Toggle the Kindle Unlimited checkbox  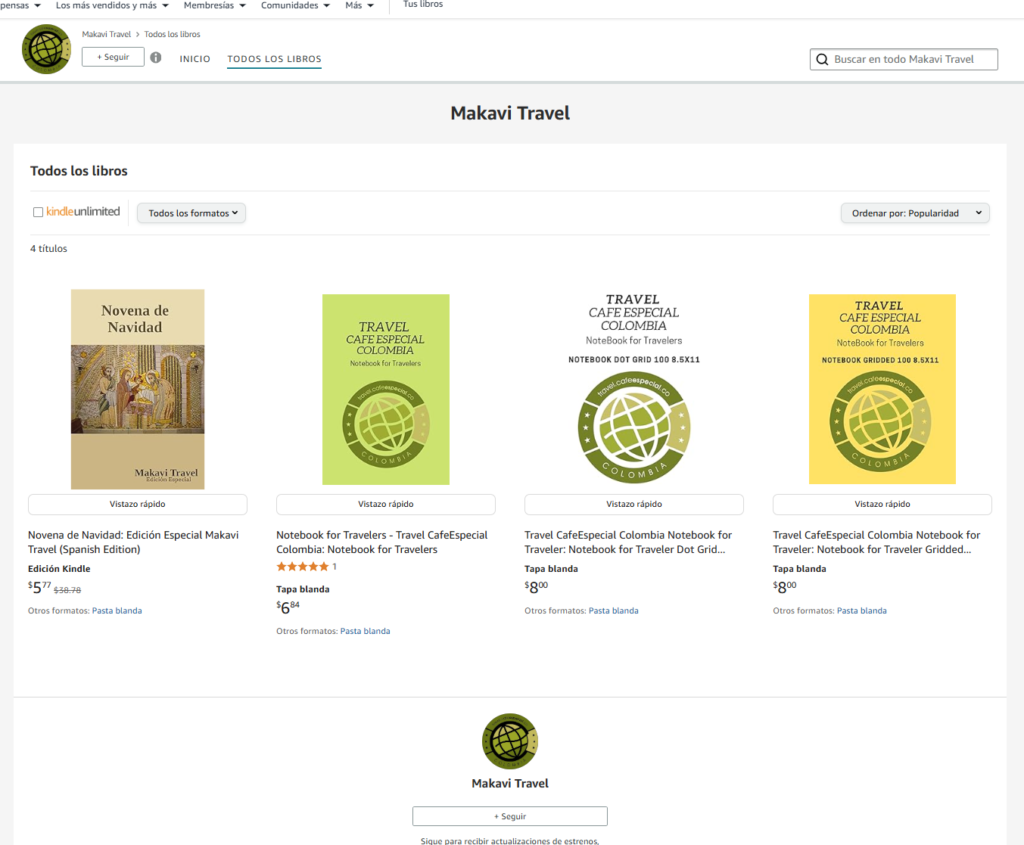(38, 212)
